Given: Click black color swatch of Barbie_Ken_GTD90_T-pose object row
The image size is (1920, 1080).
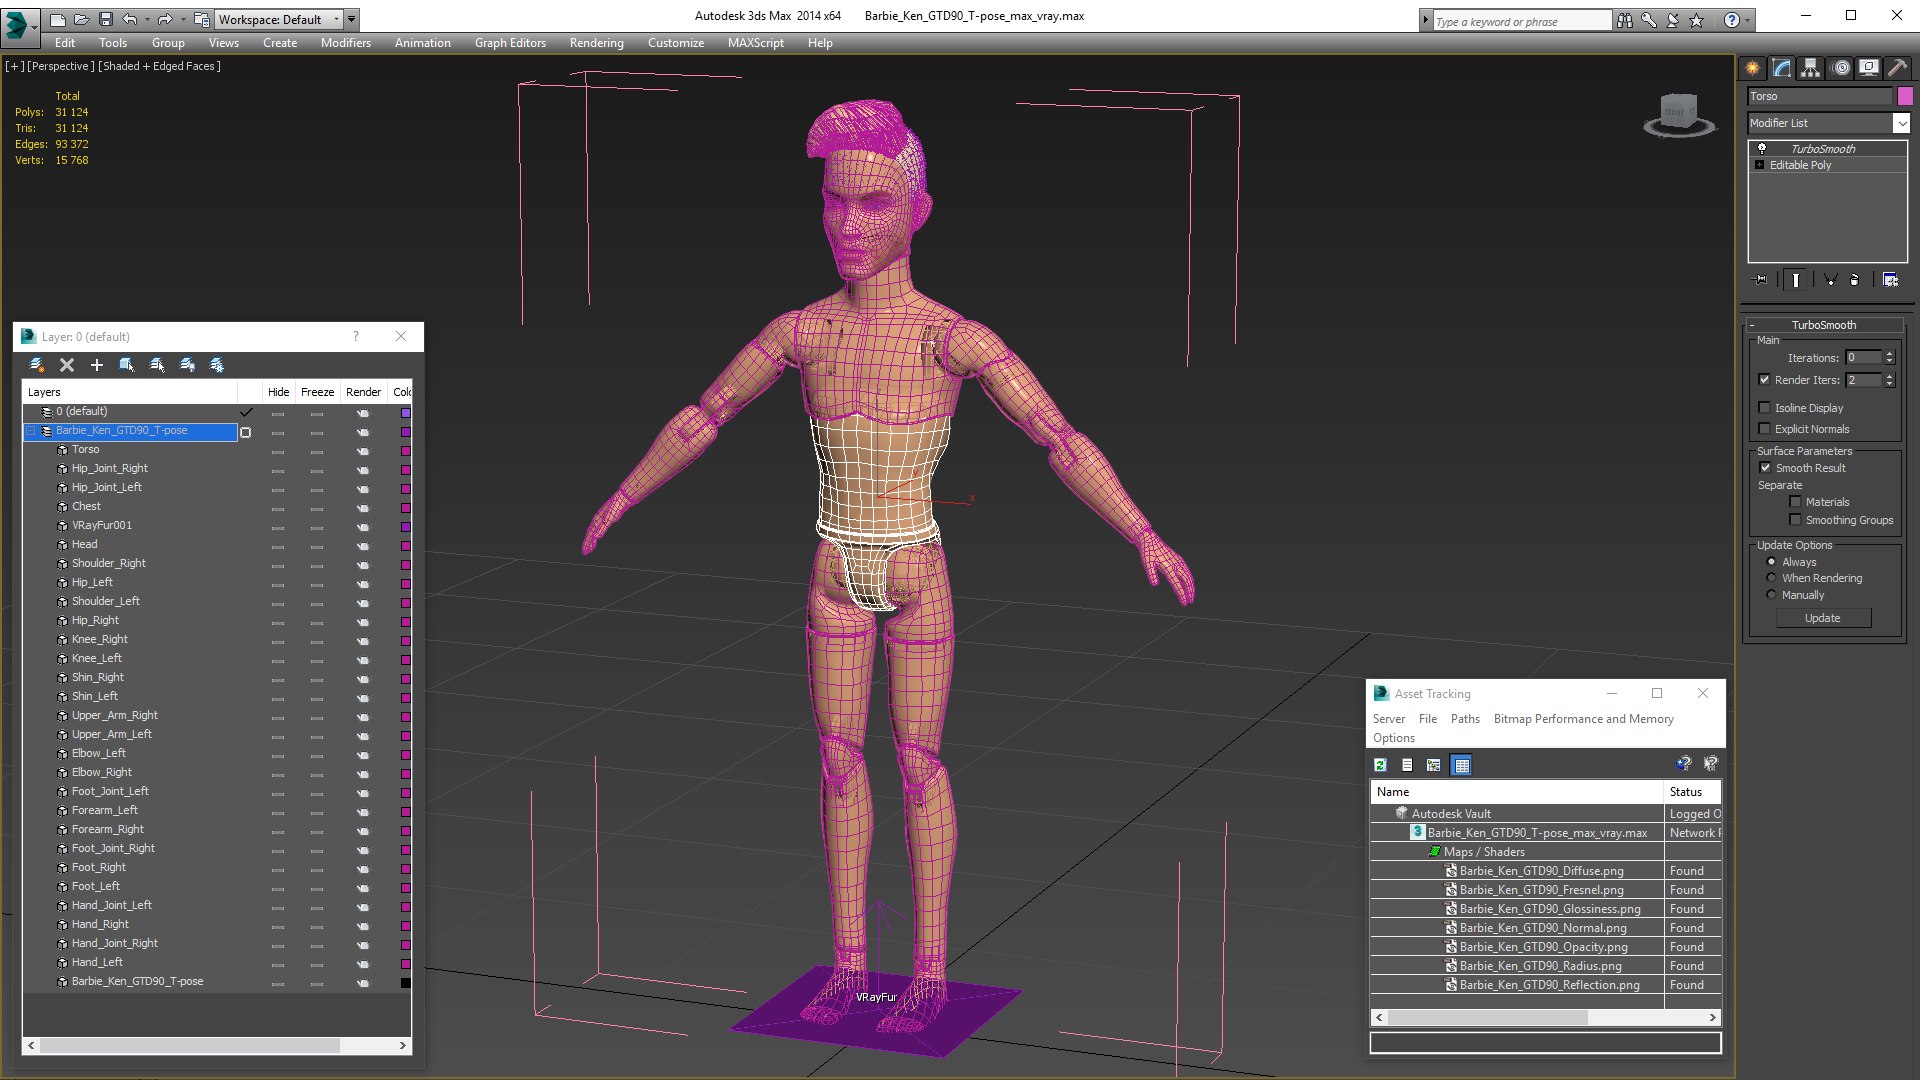Looking at the screenshot, I should click(405, 982).
